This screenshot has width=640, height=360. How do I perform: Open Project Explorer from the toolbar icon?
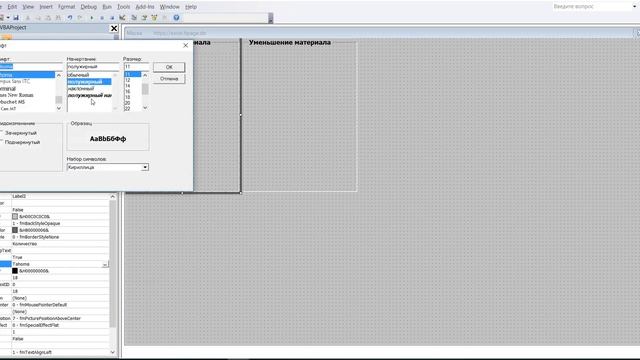(x=134, y=18)
